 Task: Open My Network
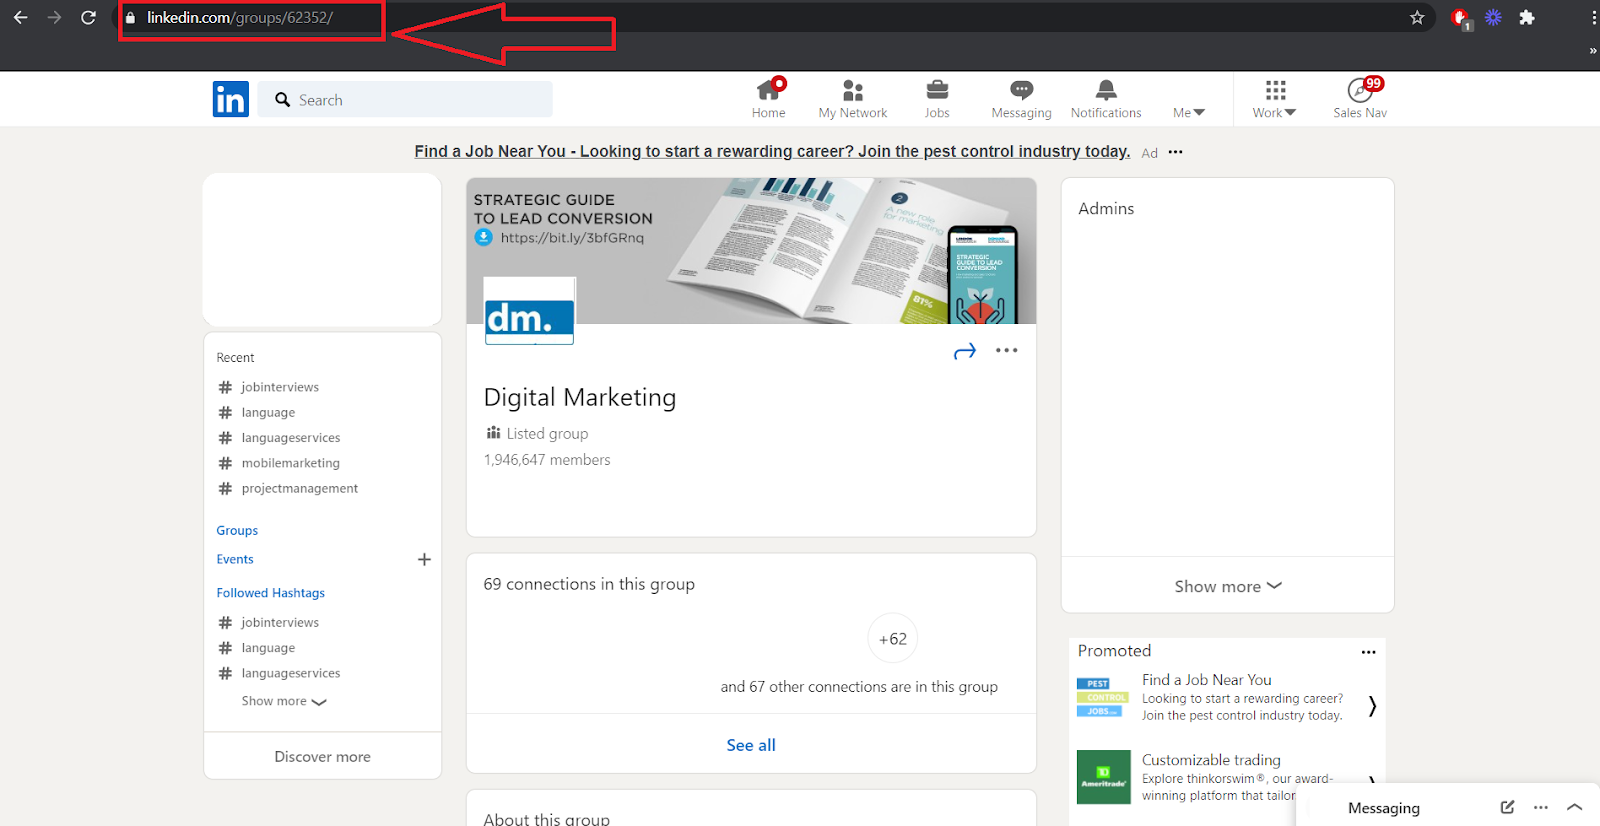pos(853,99)
